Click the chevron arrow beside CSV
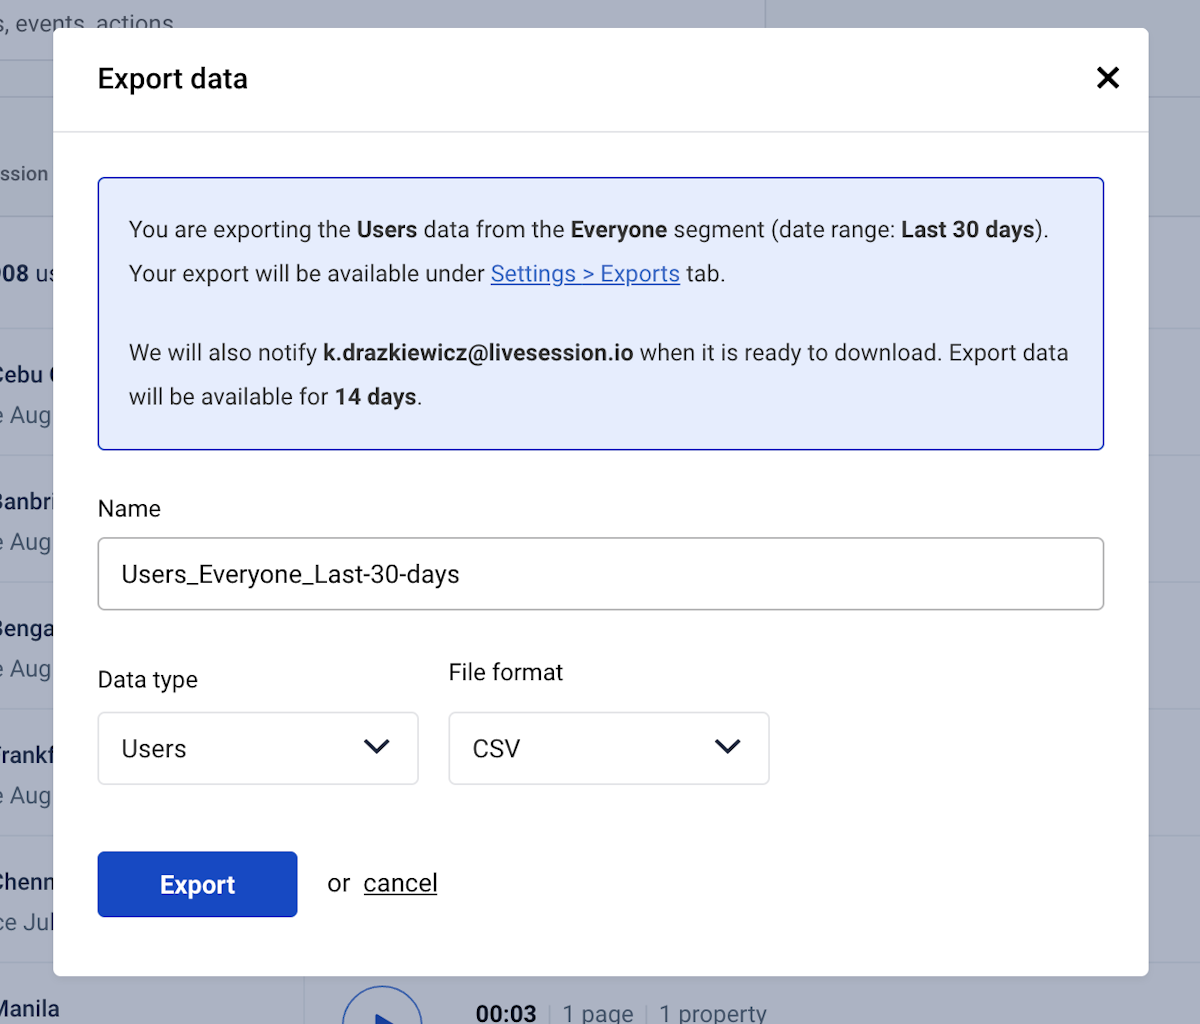Image resolution: width=1200 pixels, height=1024 pixels. point(728,747)
